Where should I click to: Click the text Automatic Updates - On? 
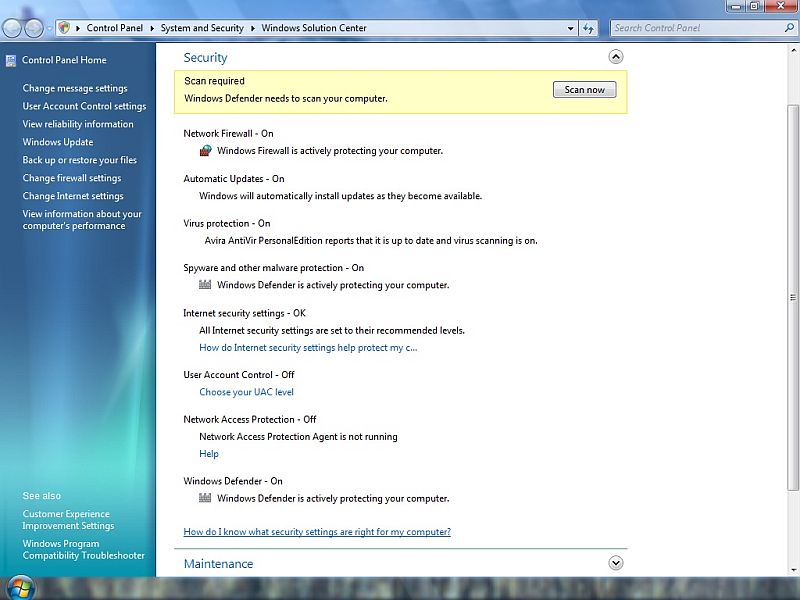coord(234,179)
